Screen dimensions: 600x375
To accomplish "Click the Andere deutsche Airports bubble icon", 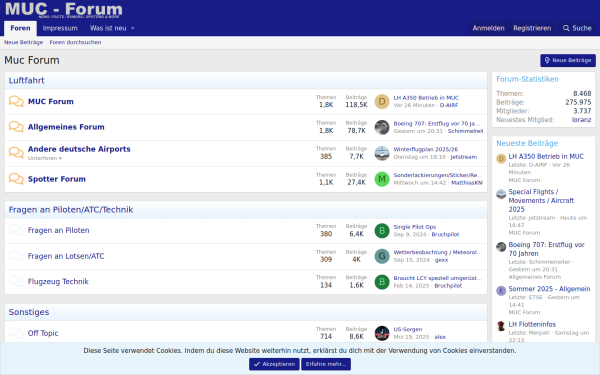I will coord(16,153).
